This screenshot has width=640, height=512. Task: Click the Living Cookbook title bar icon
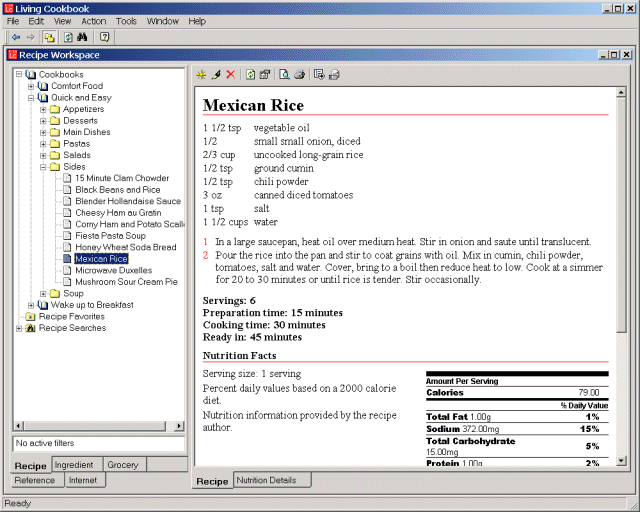[9, 9]
